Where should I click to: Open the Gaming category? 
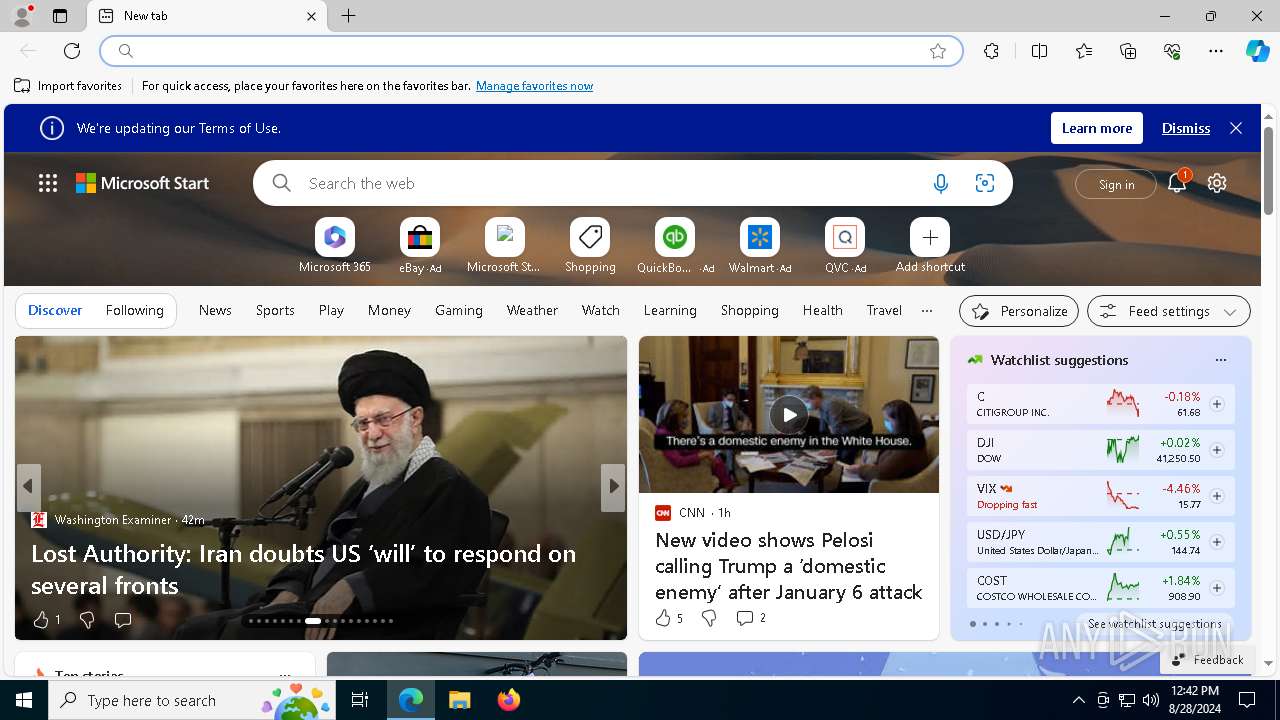pos(459,310)
